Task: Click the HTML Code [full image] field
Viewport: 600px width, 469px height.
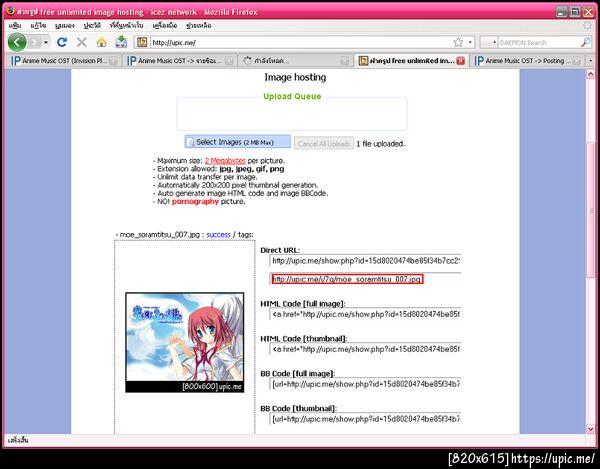Action: click(x=365, y=314)
